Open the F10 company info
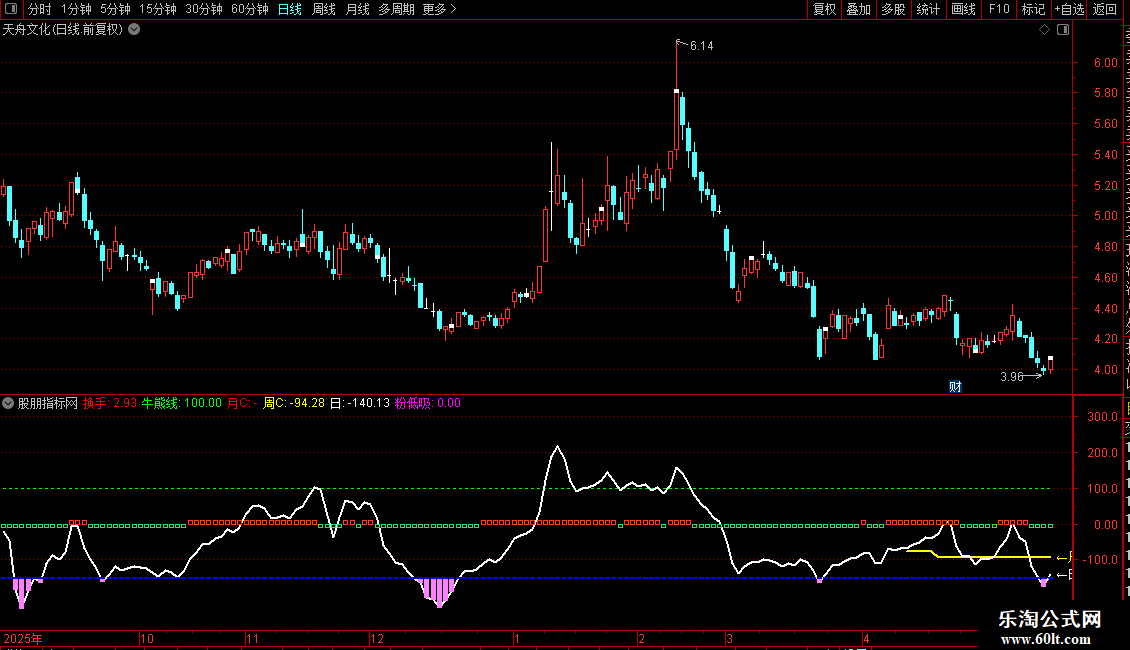The height and width of the screenshot is (650, 1130). pyautogui.click(x=999, y=9)
